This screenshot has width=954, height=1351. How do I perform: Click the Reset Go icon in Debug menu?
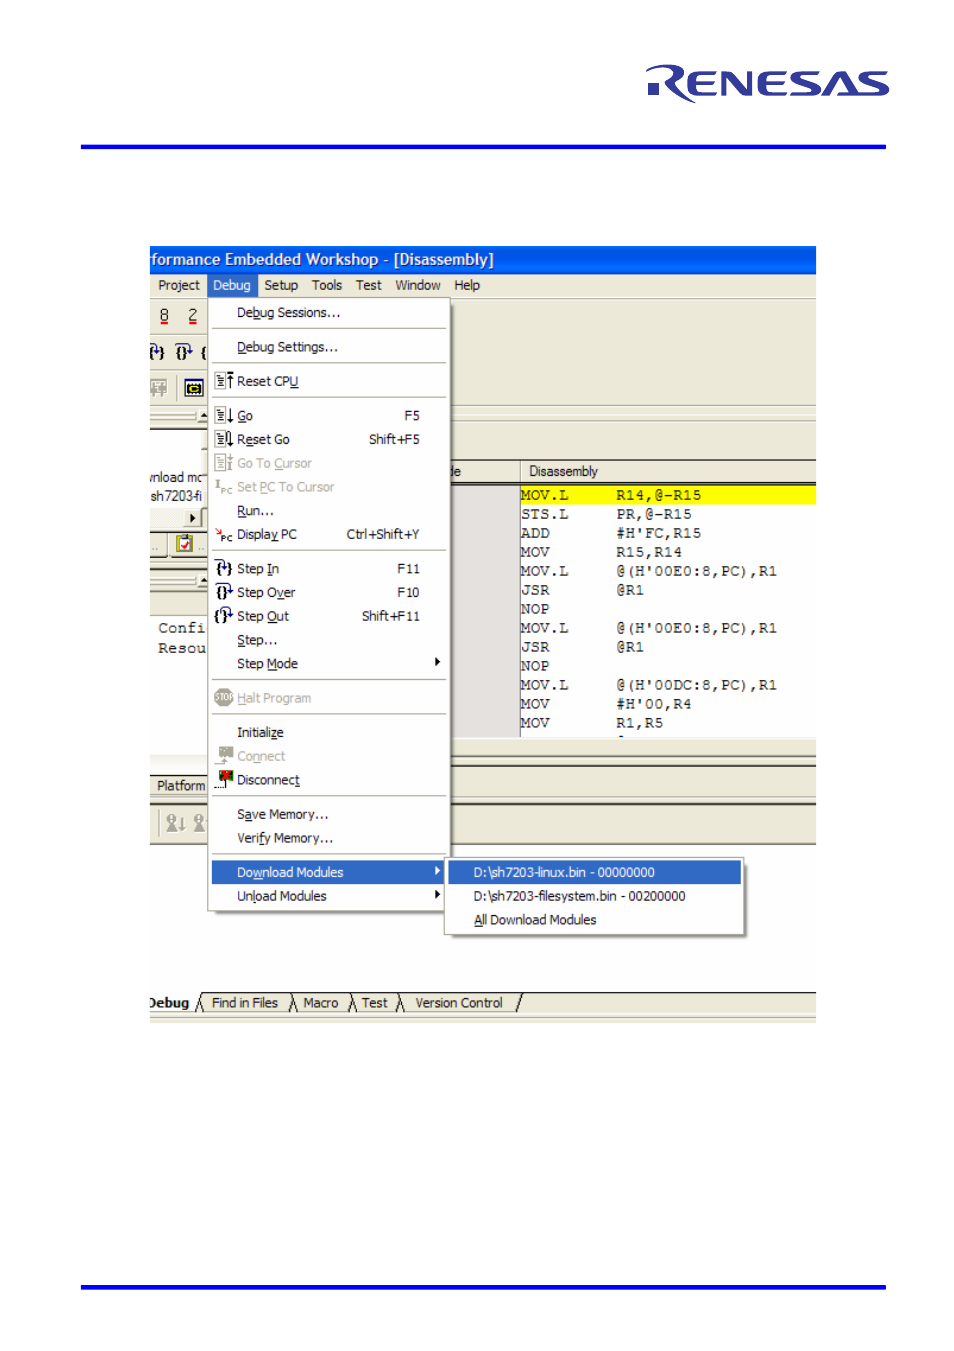(224, 439)
